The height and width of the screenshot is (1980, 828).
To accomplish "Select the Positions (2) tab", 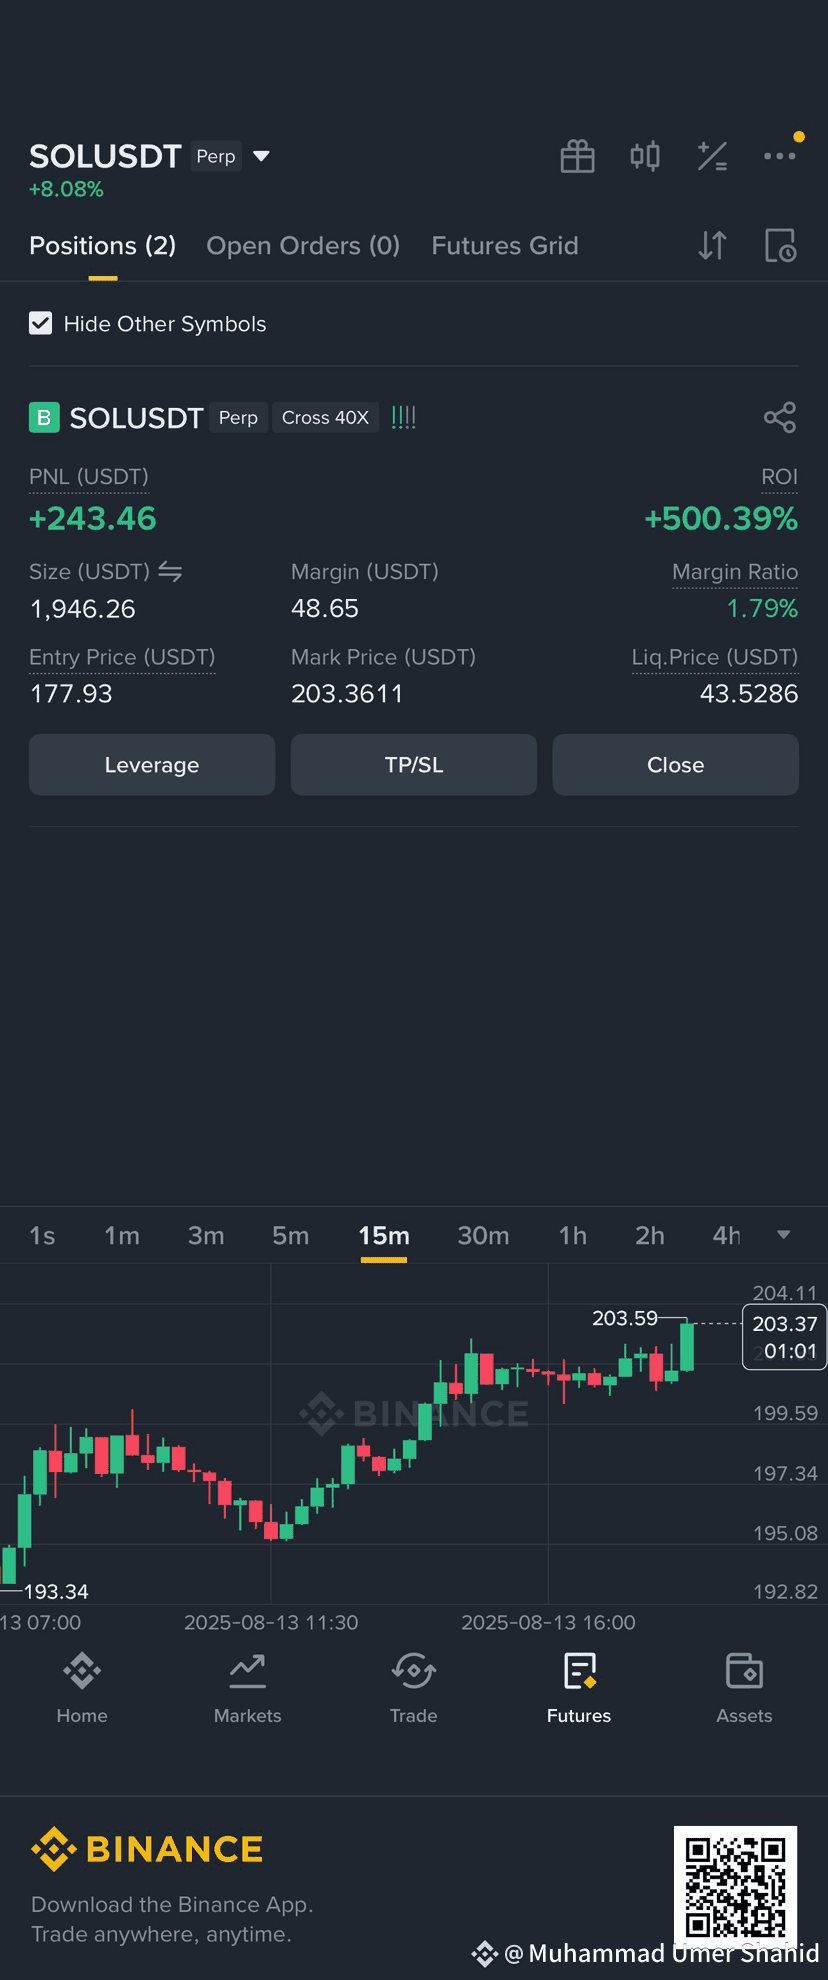I will pyautogui.click(x=103, y=245).
